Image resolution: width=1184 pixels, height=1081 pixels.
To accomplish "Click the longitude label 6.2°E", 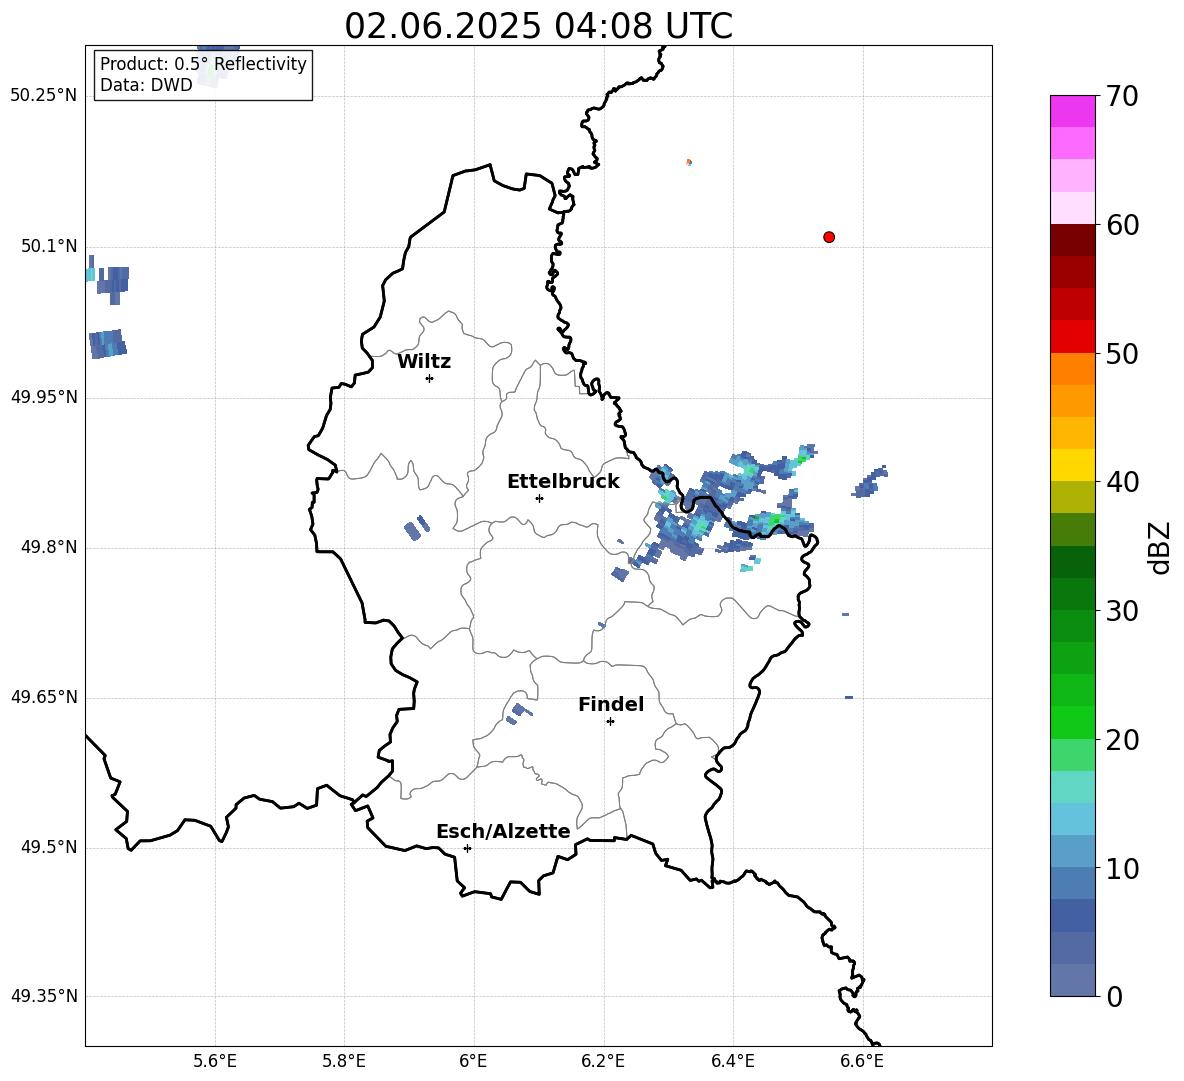I will (x=603, y=1061).
